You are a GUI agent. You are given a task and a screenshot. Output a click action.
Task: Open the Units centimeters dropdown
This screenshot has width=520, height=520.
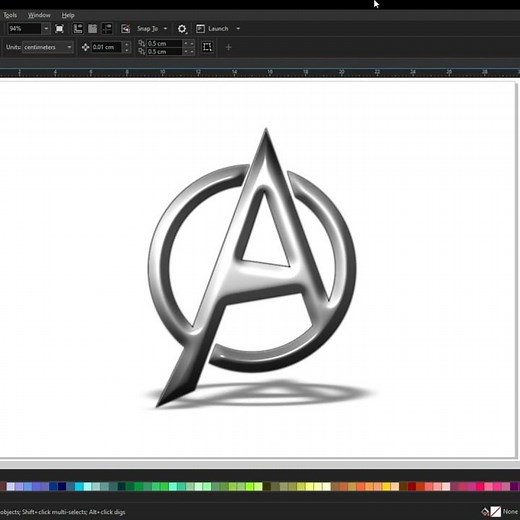click(x=48, y=47)
